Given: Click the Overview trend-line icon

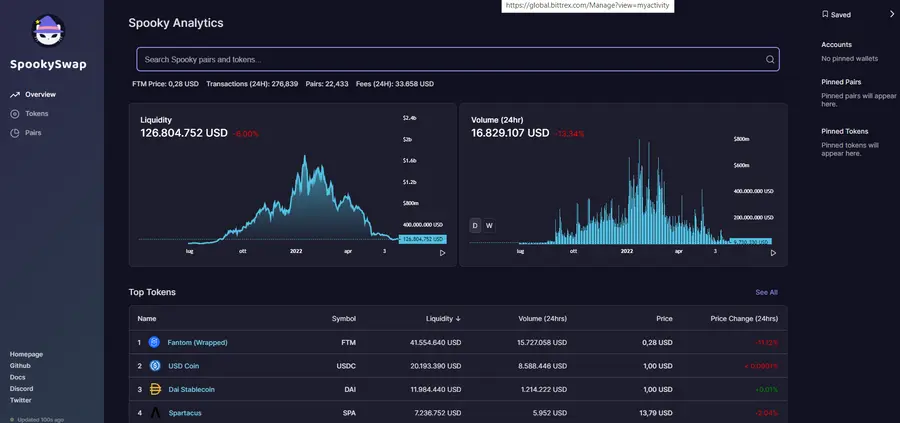Looking at the screenshot, I should (x=15, y=95).
